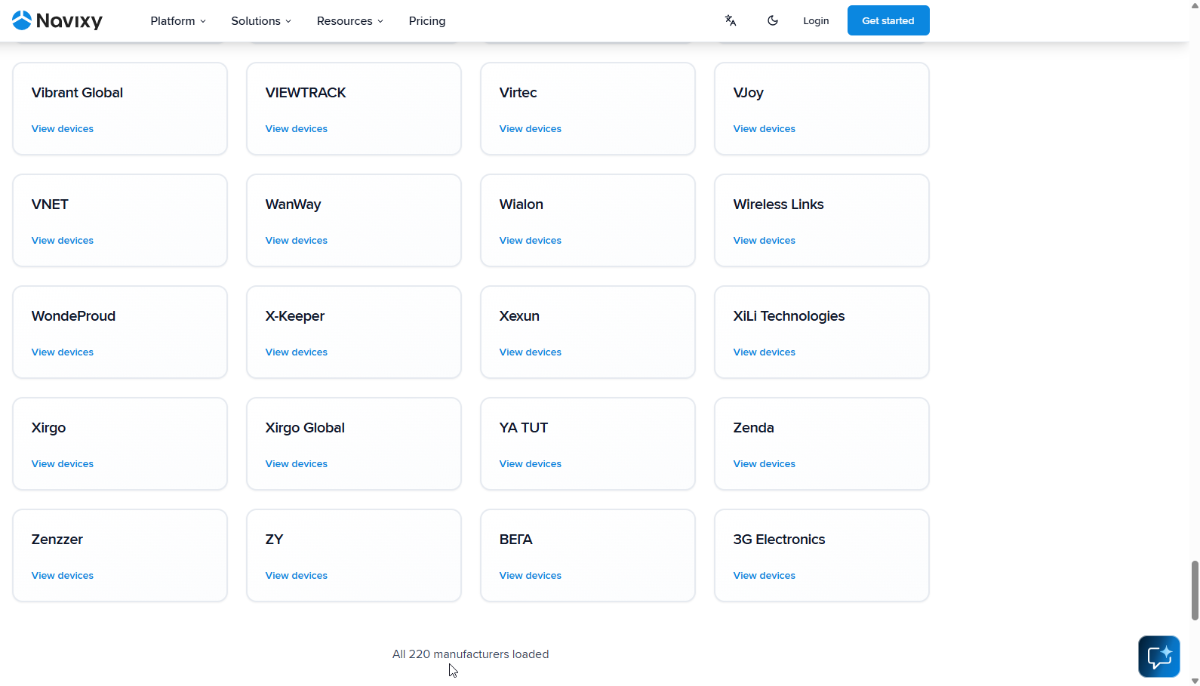The width and height of the screenshot is (1200, 686).
Task: View devices for Wireless Links
Action: (x=764, y=241)
